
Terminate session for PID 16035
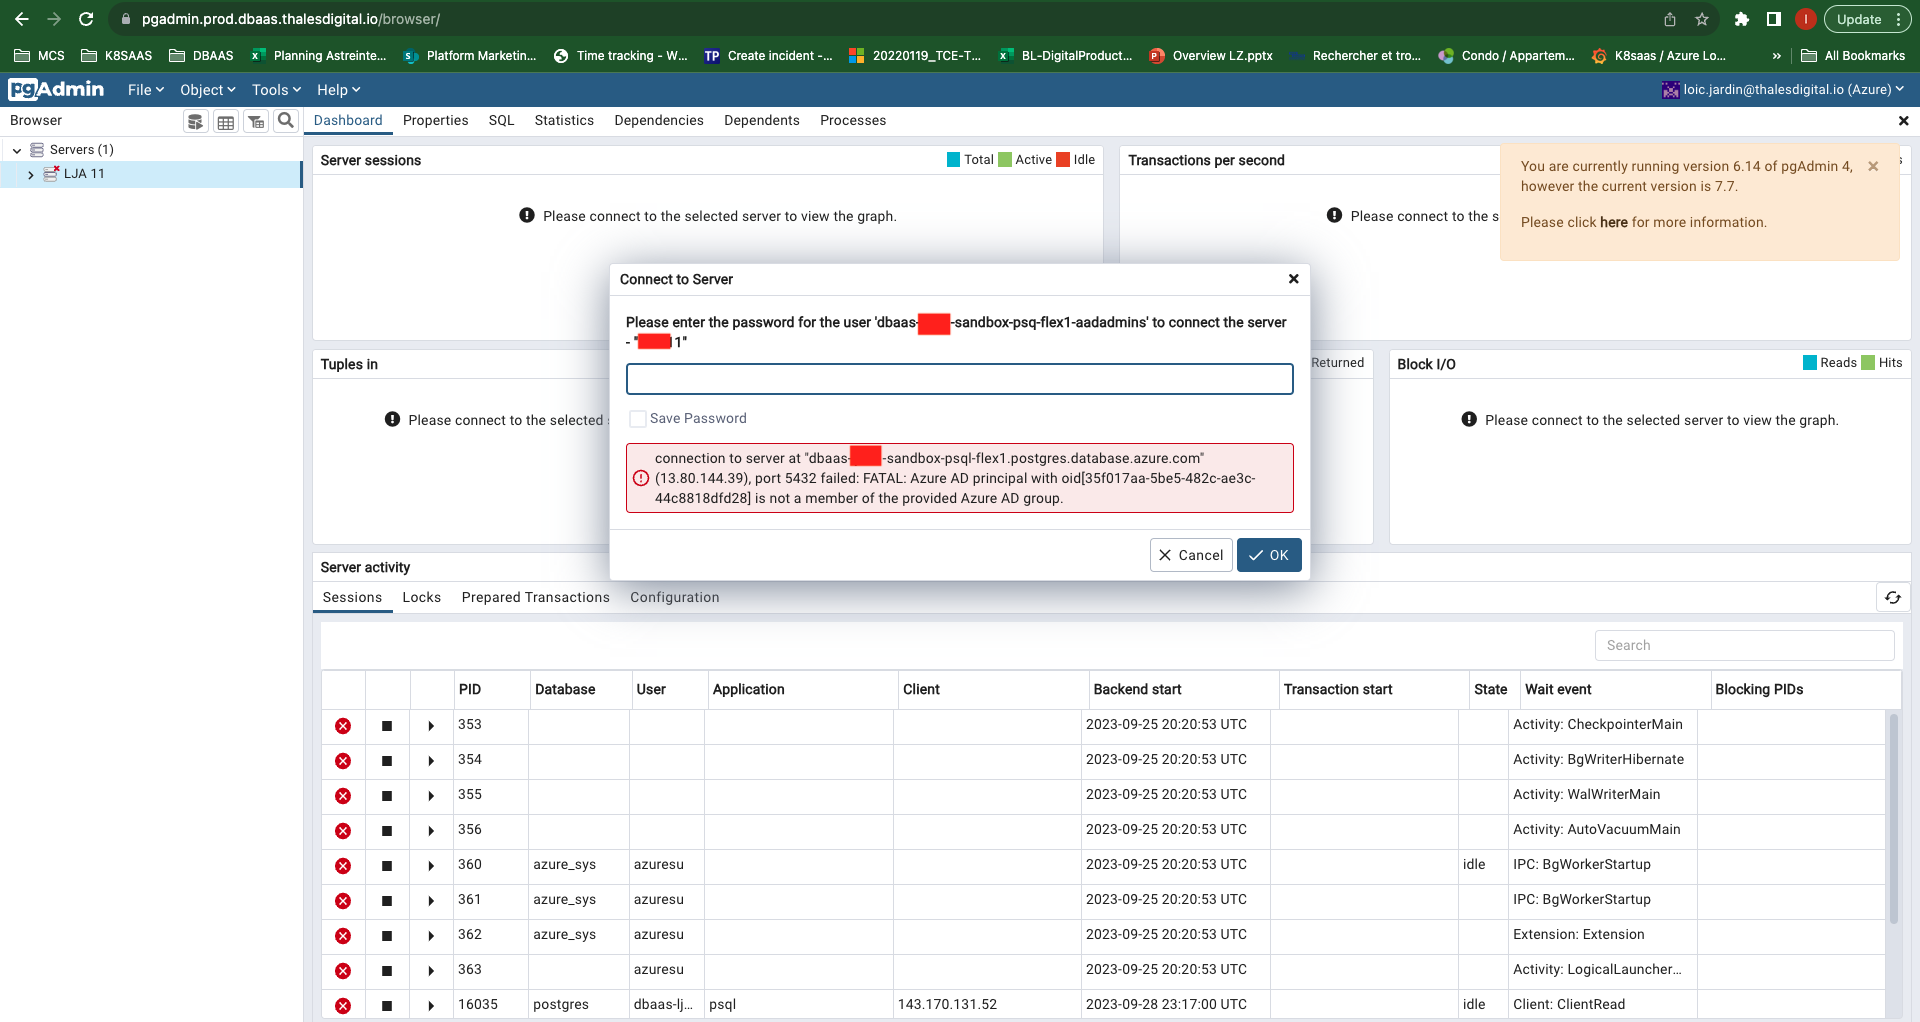tap(343, 1006)
